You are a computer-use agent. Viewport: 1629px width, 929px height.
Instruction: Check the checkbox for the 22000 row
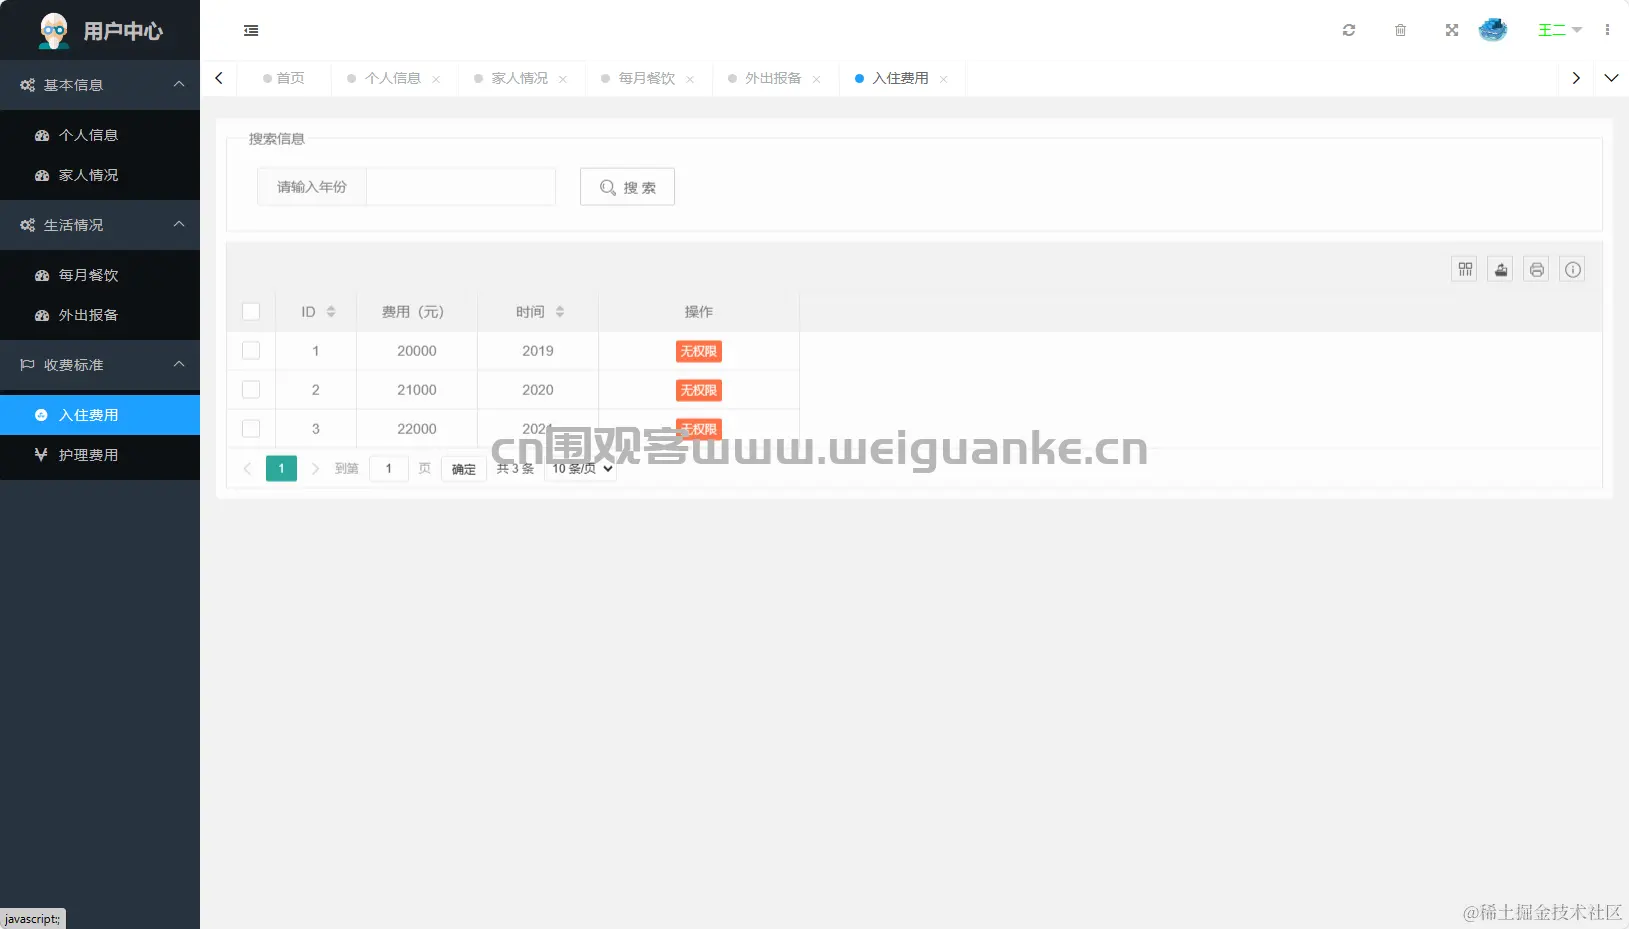coord(251,429)
